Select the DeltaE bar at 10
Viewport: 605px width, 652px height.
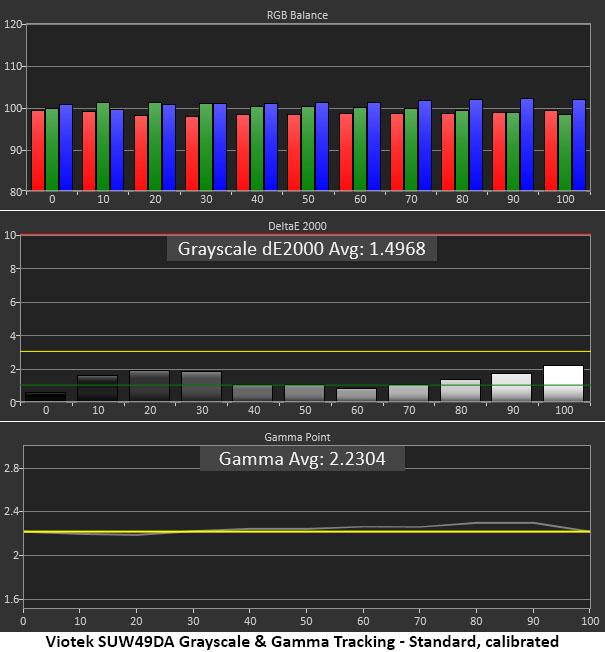tap(98, 388)
